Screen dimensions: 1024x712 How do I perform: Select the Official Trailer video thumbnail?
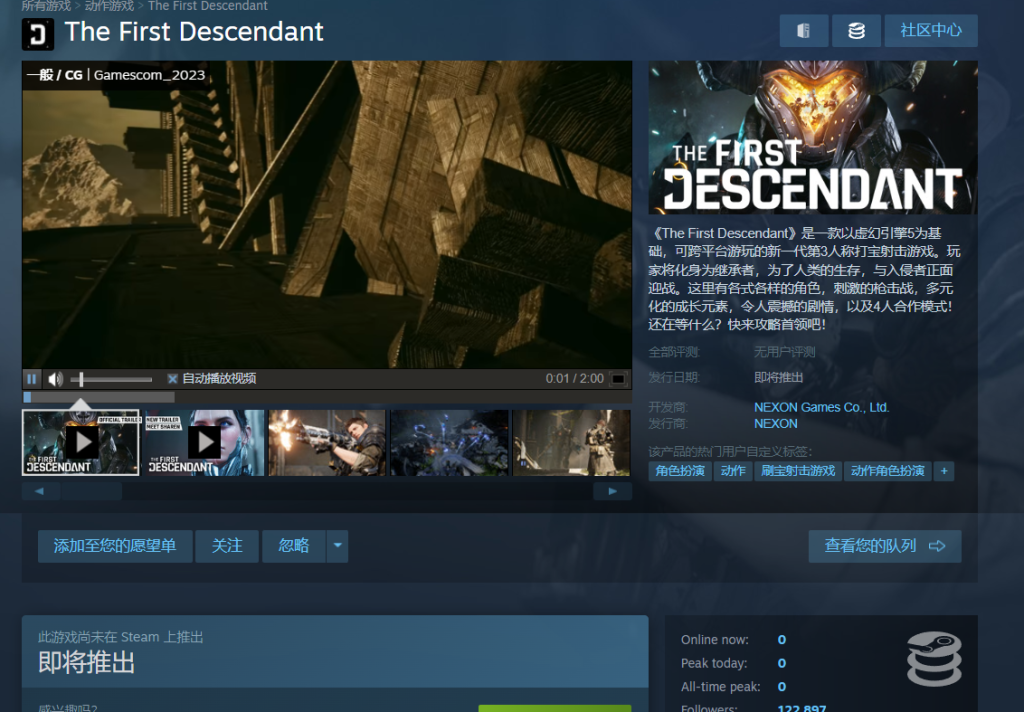click(81, 443)
